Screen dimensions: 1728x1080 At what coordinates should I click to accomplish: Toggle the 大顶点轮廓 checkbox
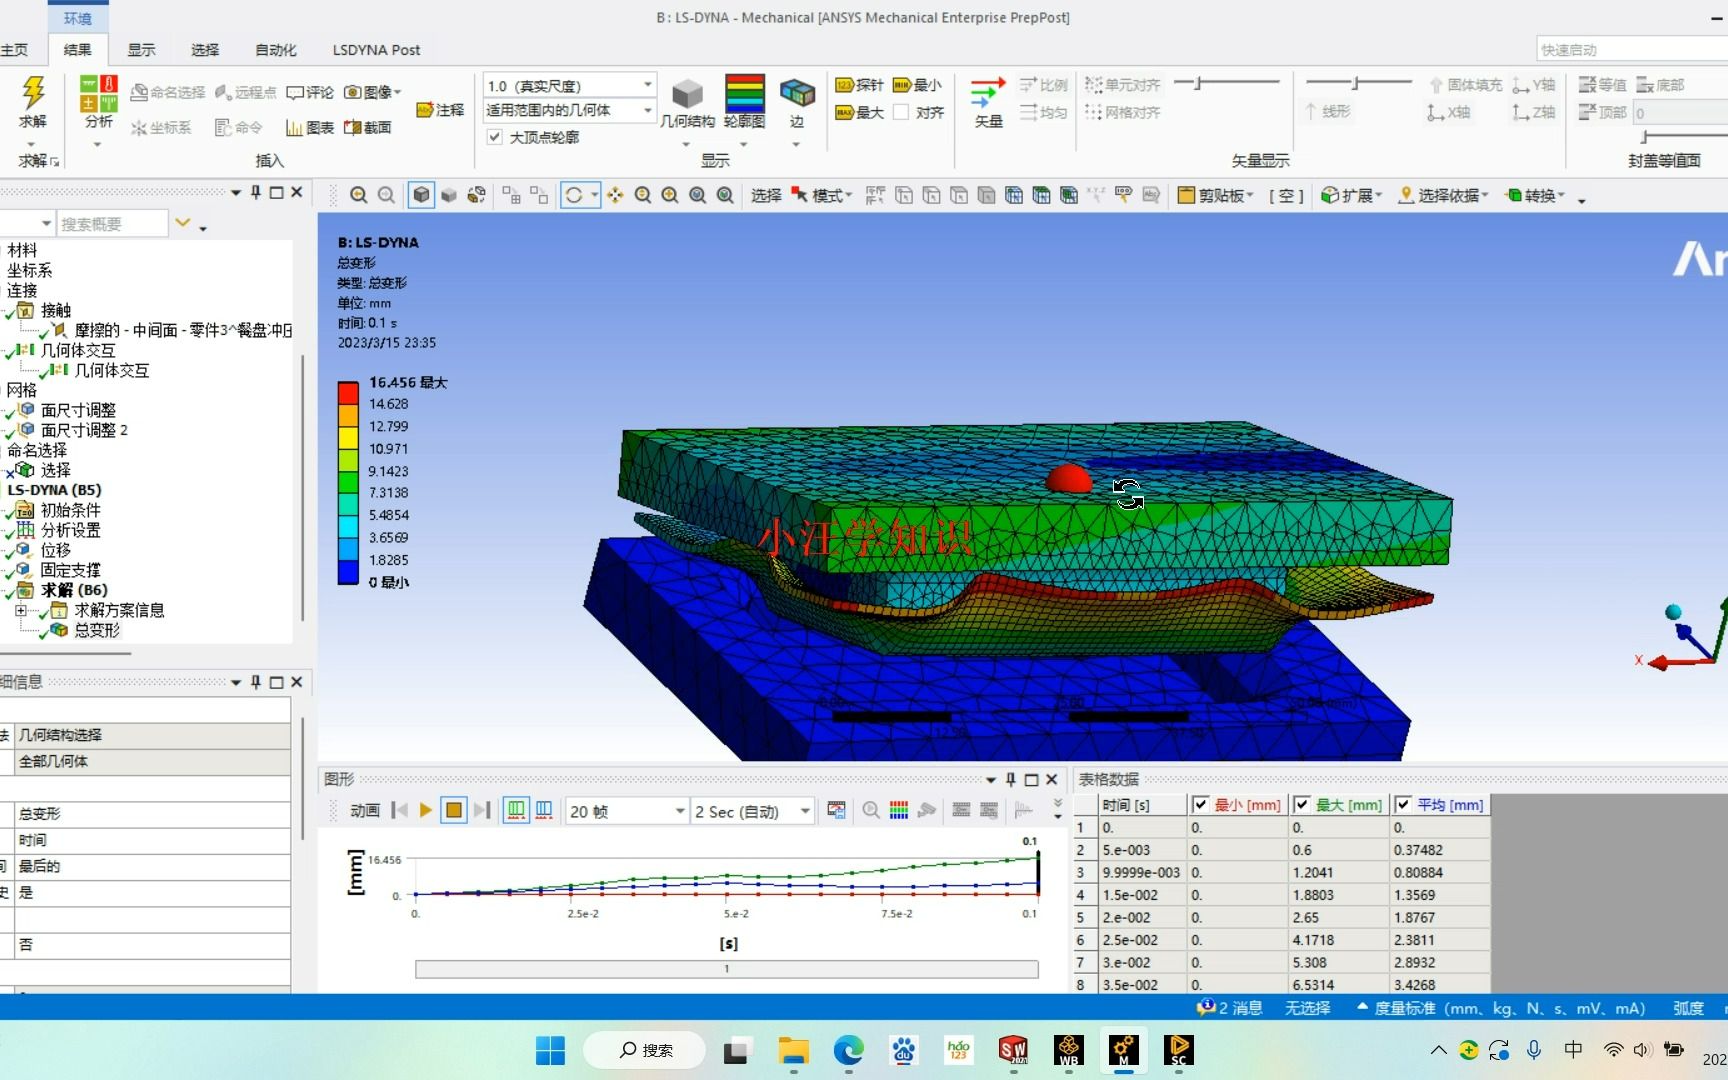click(x=494, y=137)
